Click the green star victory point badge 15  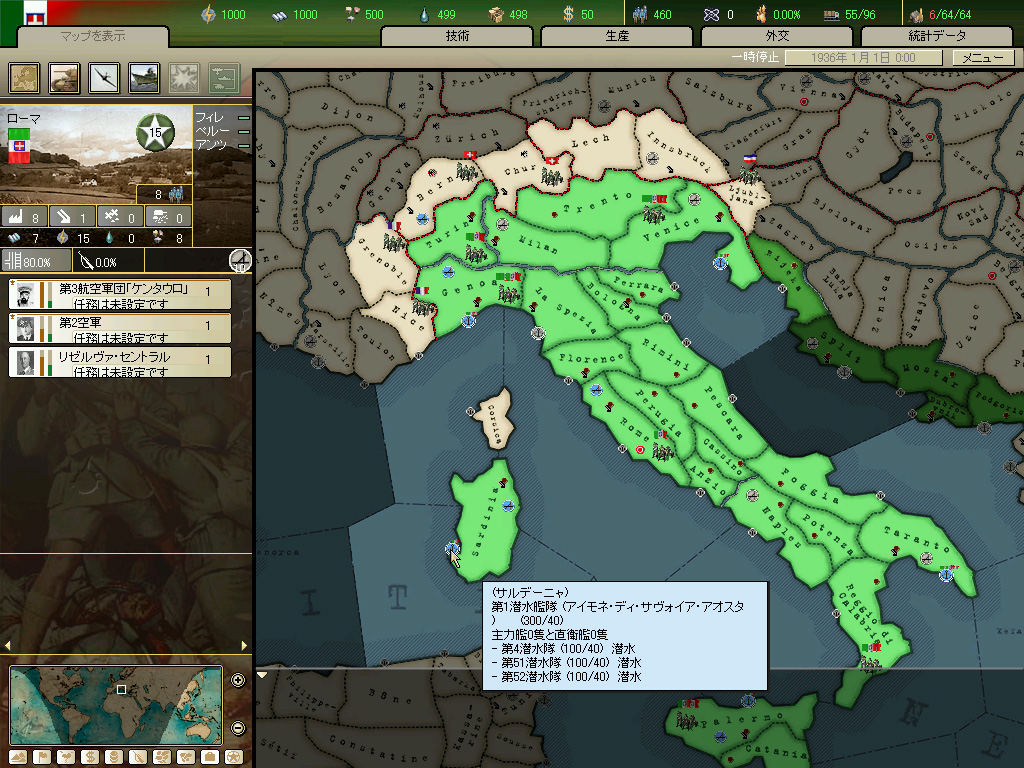point(155,132)
